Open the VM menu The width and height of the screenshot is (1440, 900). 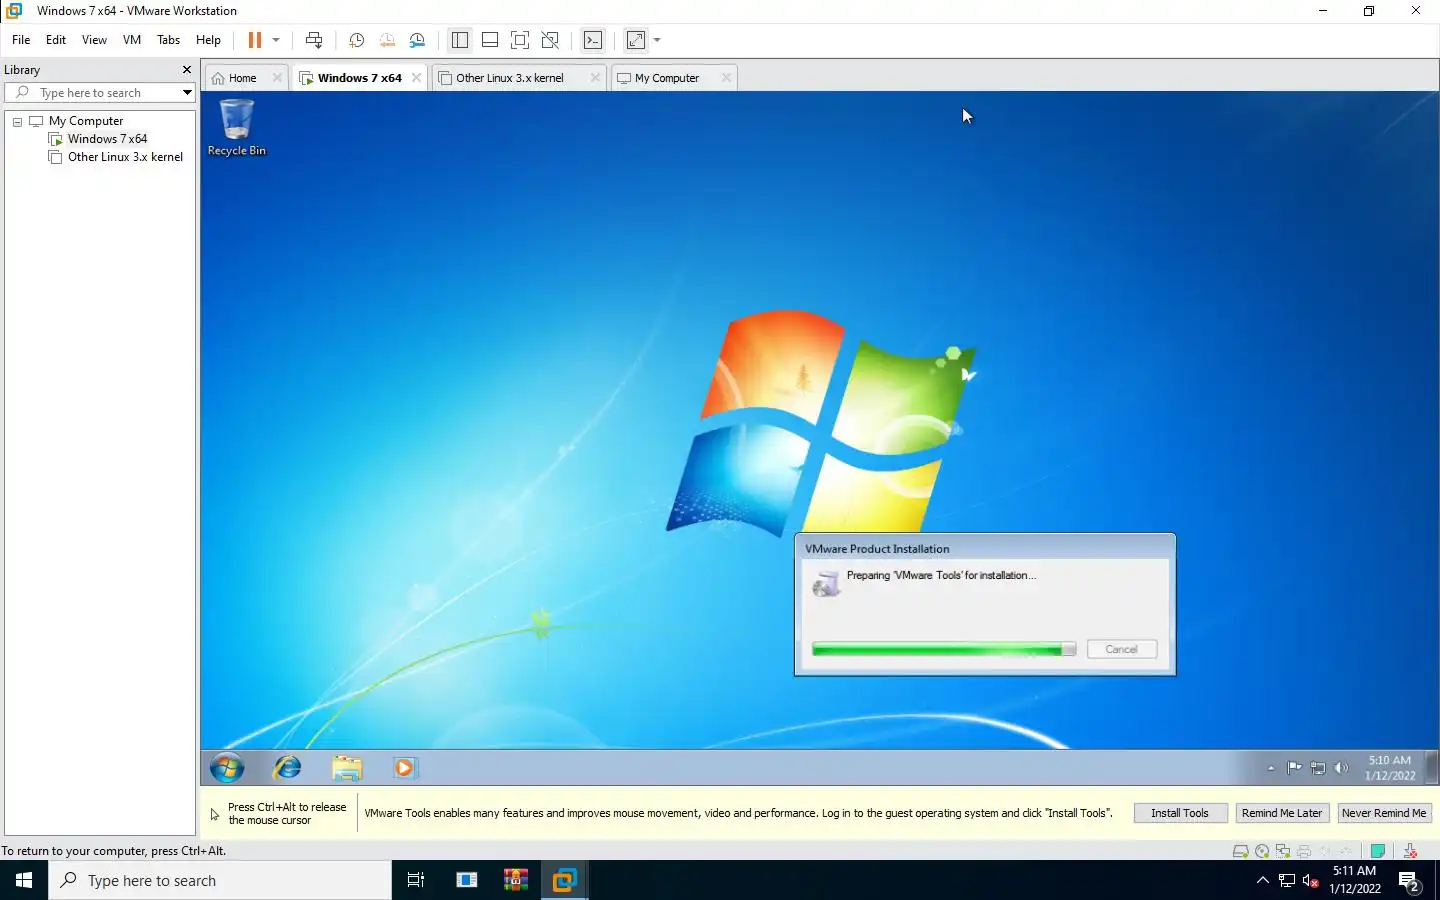click(132, 40)
